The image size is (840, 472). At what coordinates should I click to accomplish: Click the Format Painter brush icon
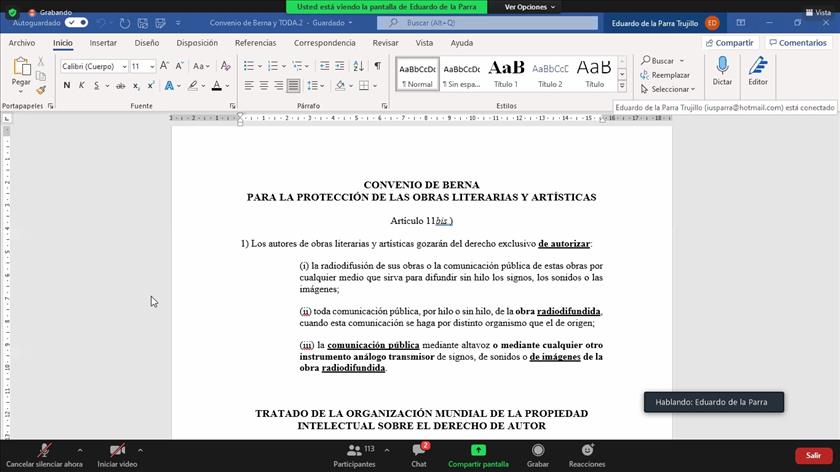pyautogui.click(x=41, y=90)
